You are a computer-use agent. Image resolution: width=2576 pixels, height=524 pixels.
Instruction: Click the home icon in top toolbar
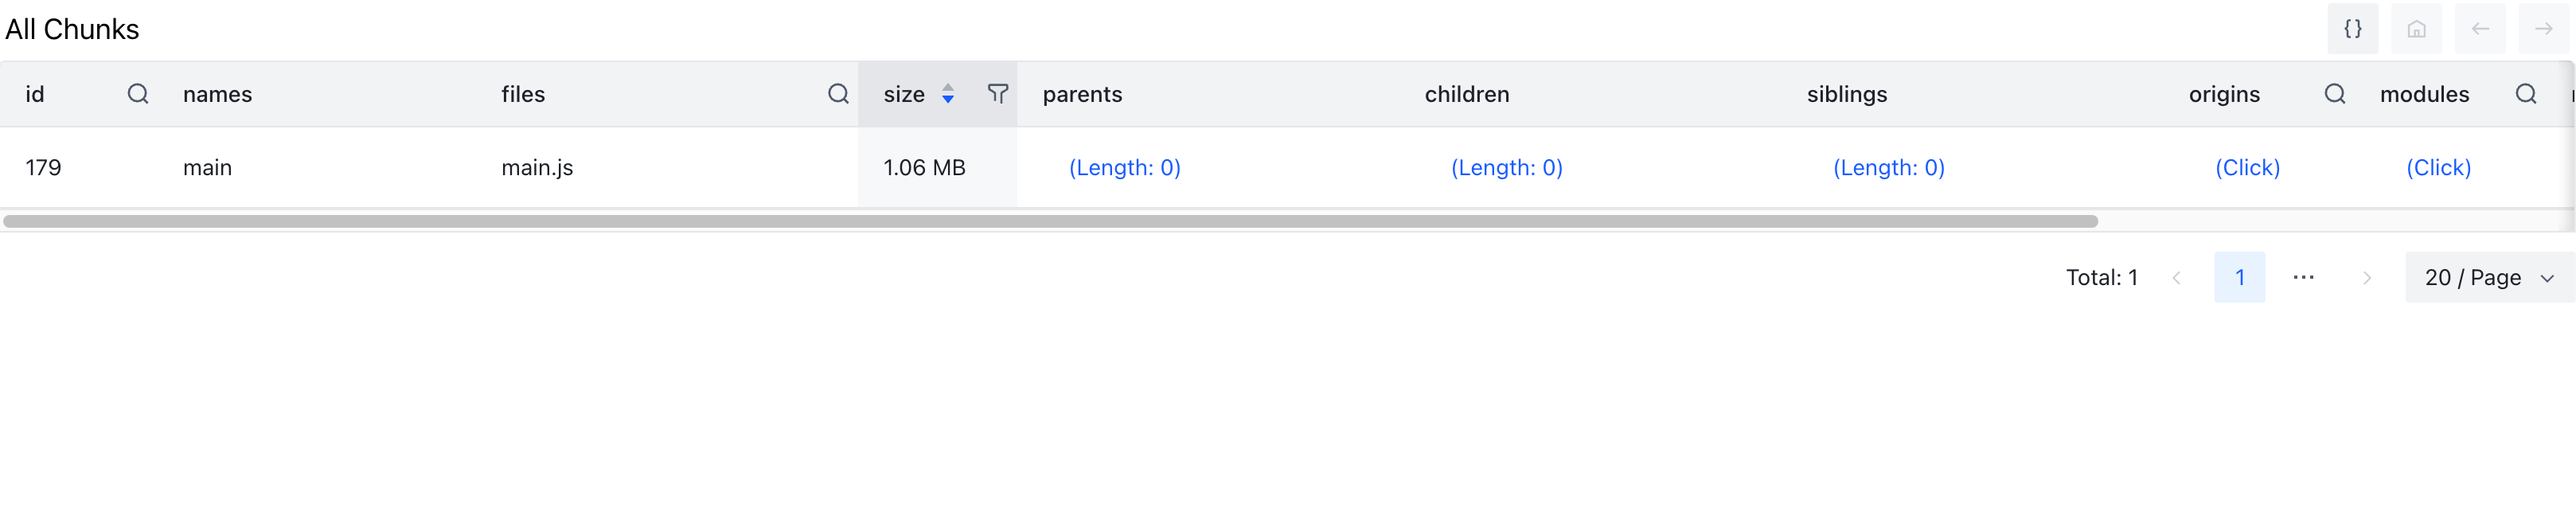coord(2416,29)
